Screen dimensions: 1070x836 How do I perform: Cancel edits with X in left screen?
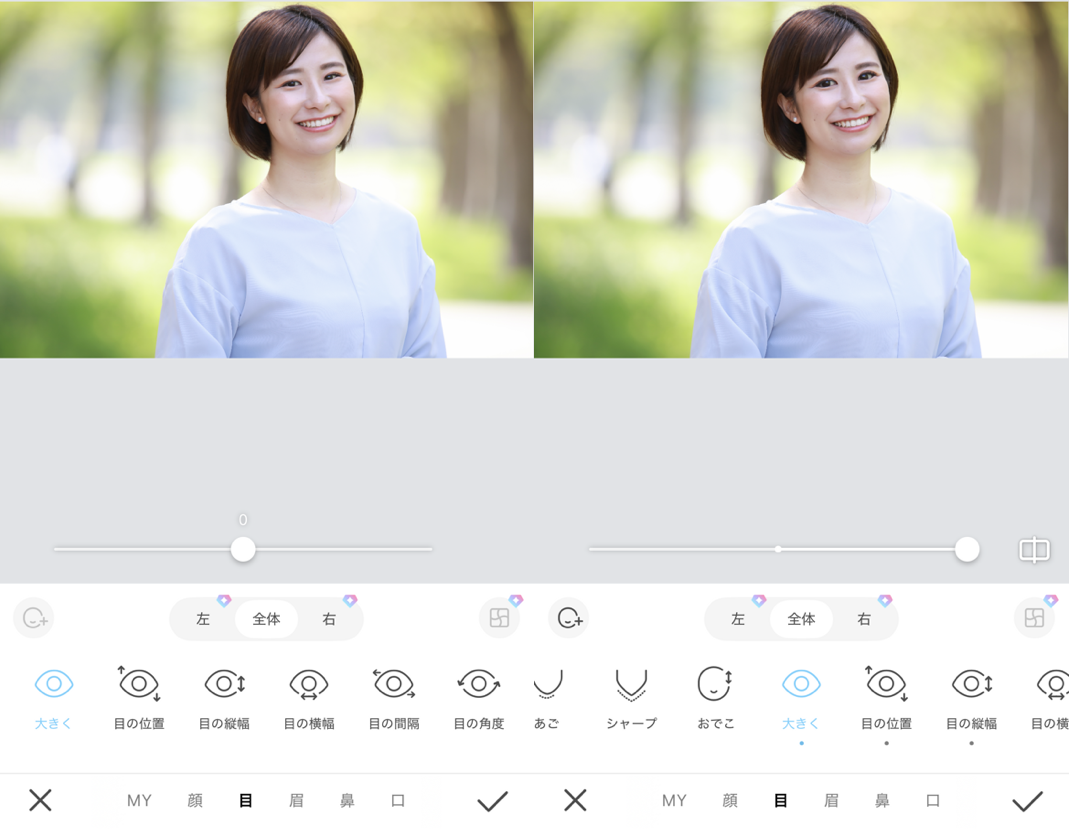tap(40, 800)
